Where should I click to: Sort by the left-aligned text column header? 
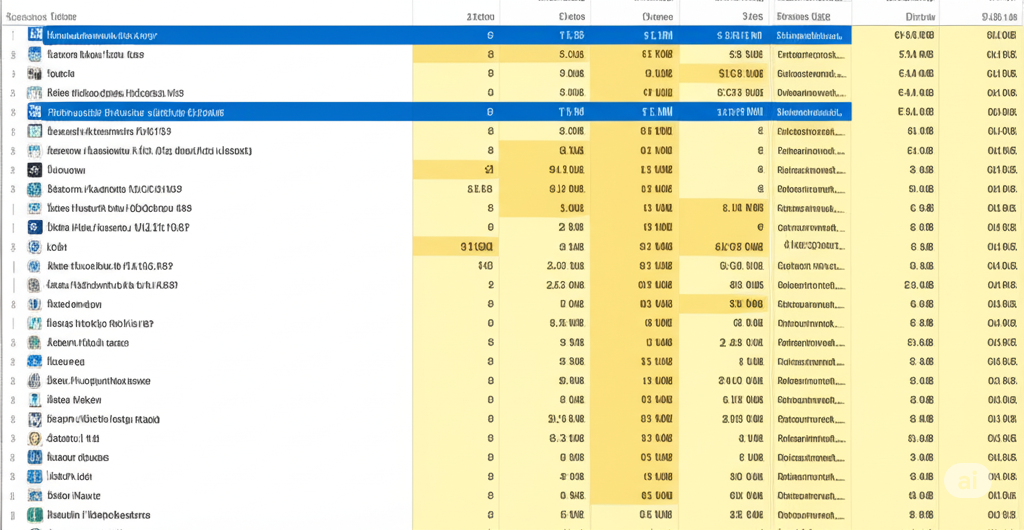click(x=803, y=17)
